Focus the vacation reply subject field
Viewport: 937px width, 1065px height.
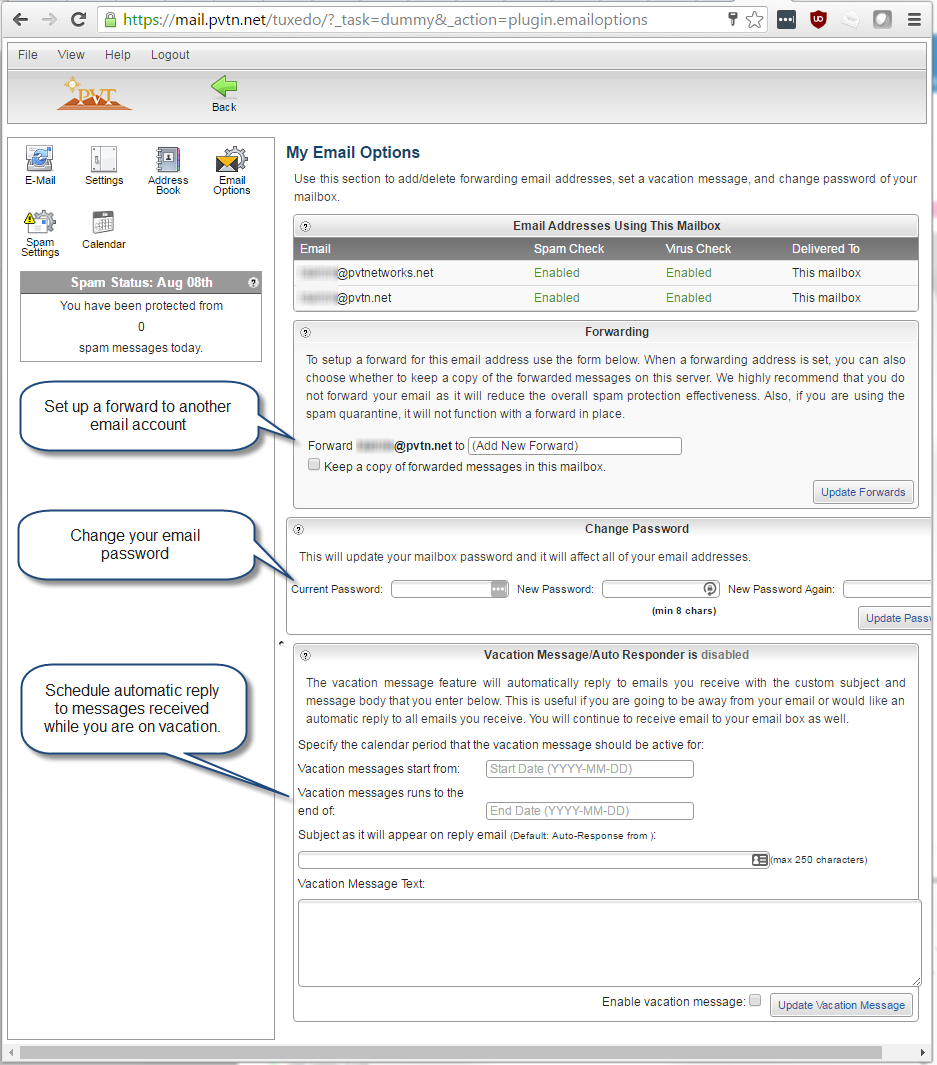pyautogui.click(x=534, y=860)
